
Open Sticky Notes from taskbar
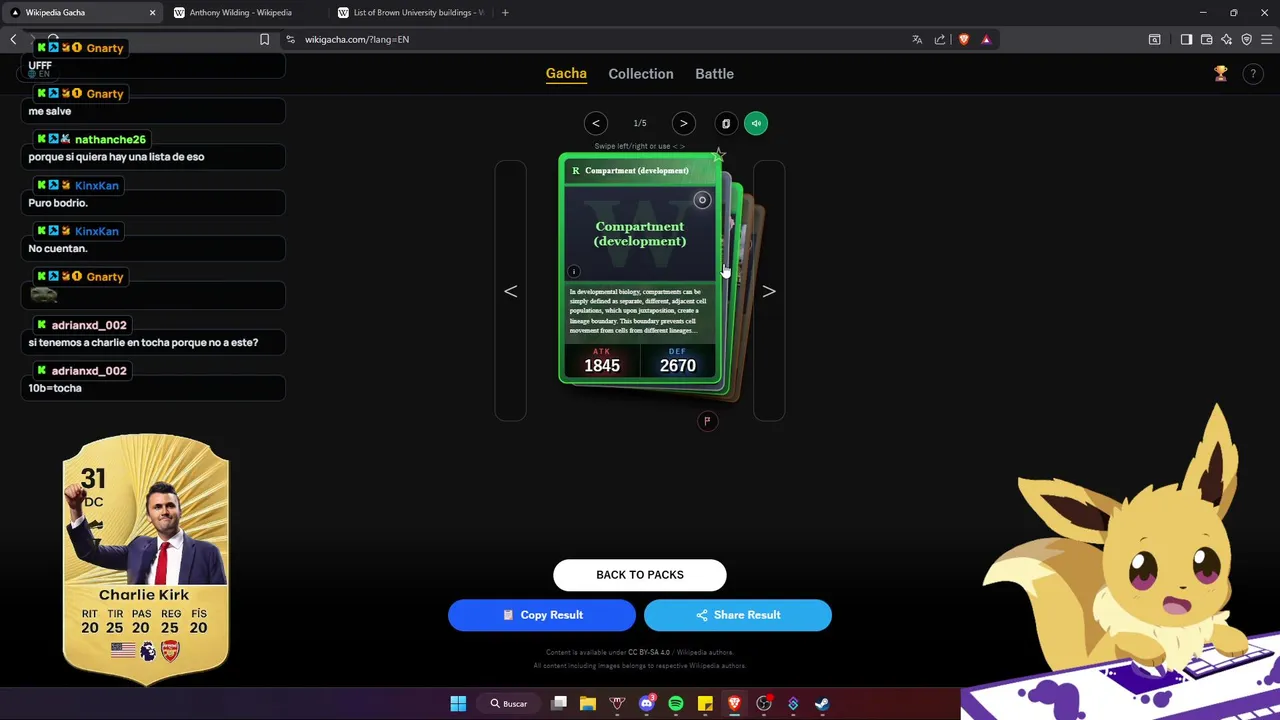pyautogui.click(x=705, y=703)
